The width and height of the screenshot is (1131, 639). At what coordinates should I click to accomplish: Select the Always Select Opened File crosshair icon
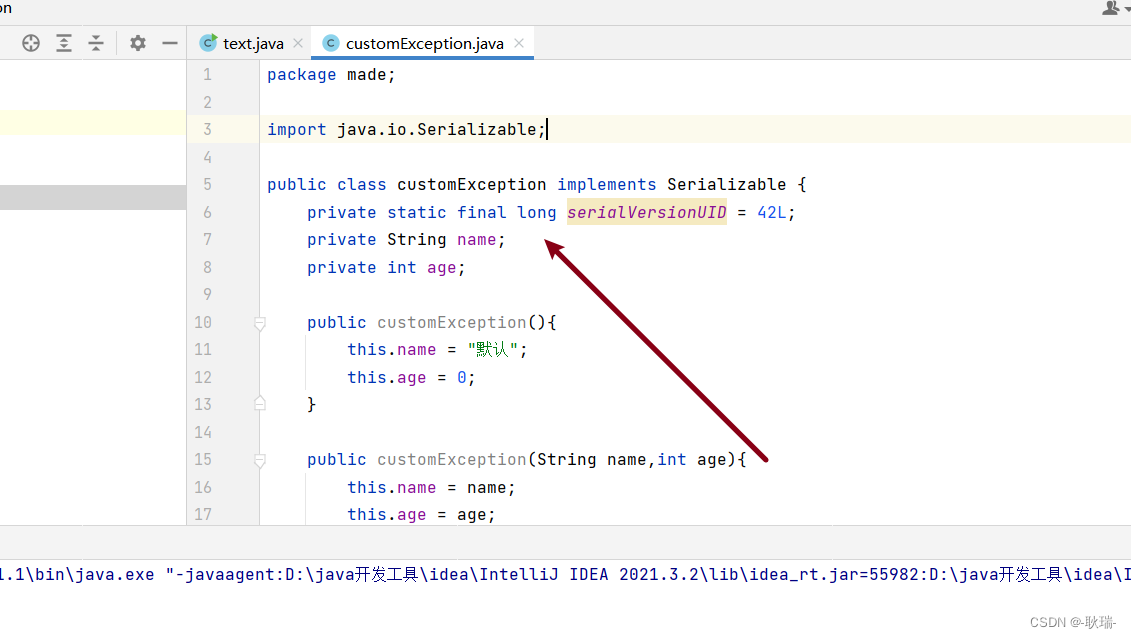[x=30, y=42]
